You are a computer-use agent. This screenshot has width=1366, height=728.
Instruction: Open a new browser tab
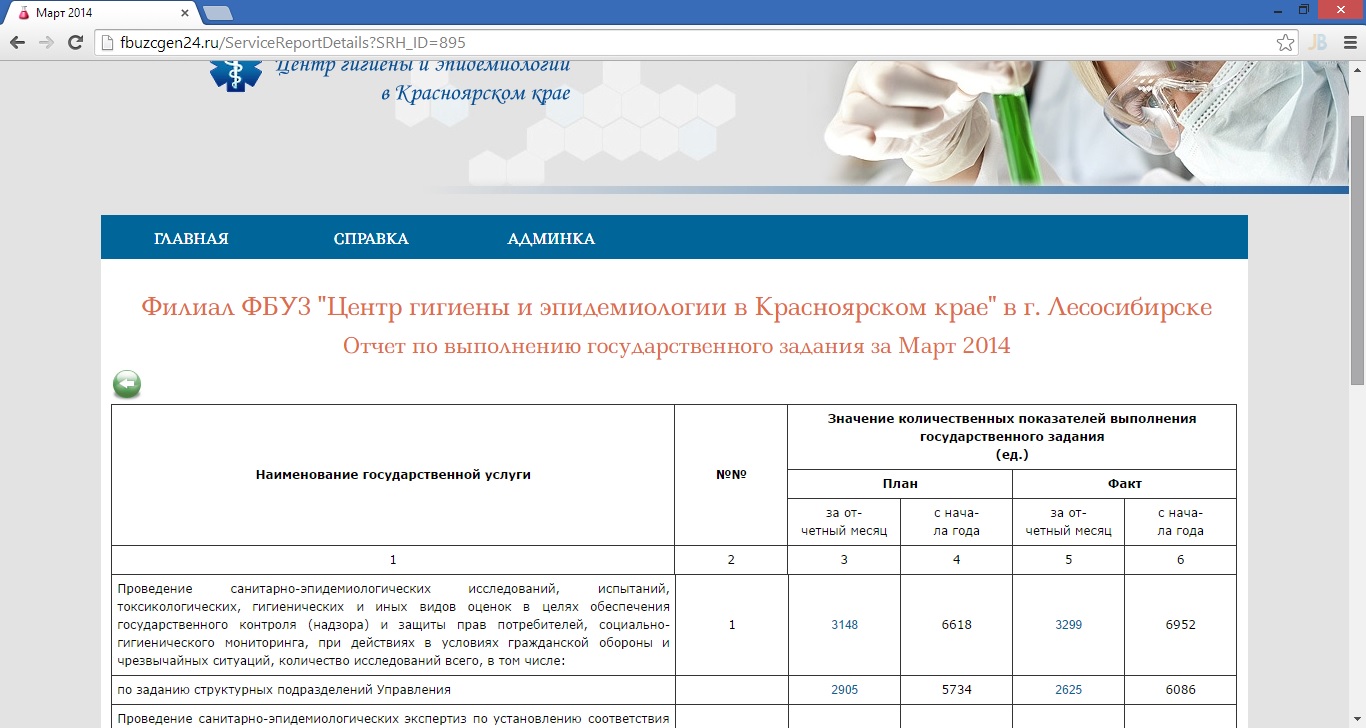[x=217, y=13]
